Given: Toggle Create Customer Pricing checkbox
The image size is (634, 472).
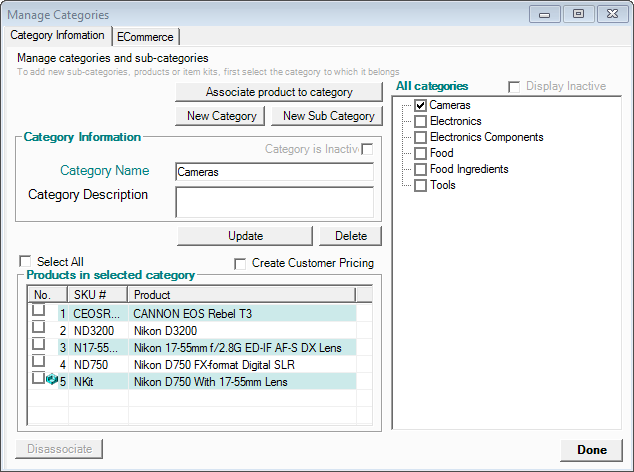Looking at the screenshot, I should pos(240,264).
